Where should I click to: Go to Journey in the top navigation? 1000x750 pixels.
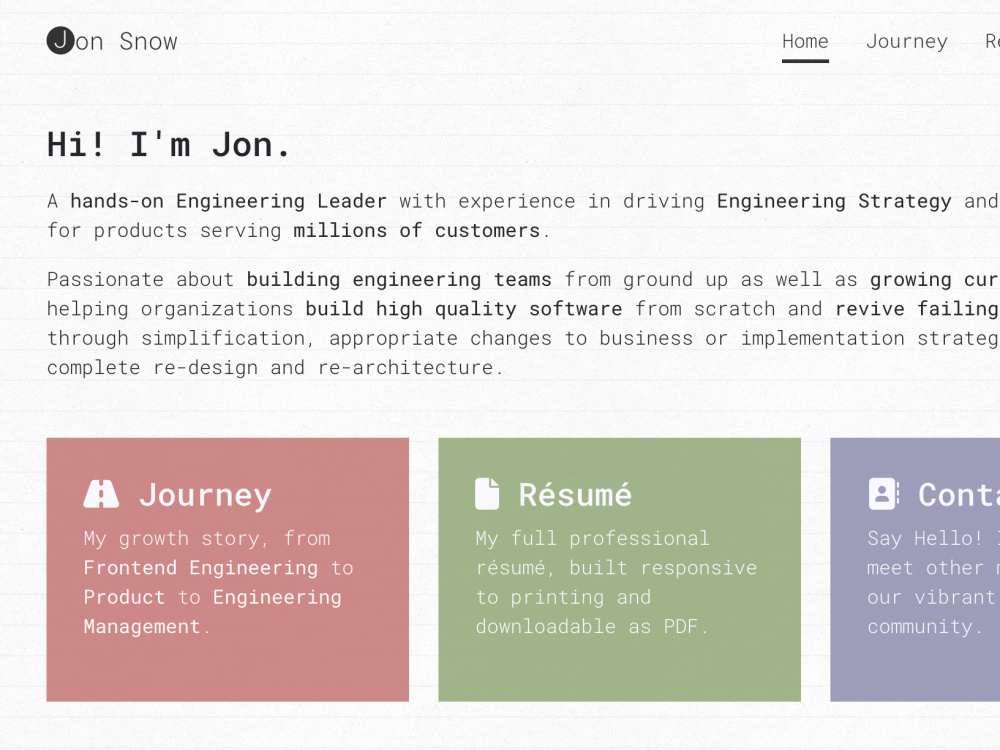coord(906,41)
